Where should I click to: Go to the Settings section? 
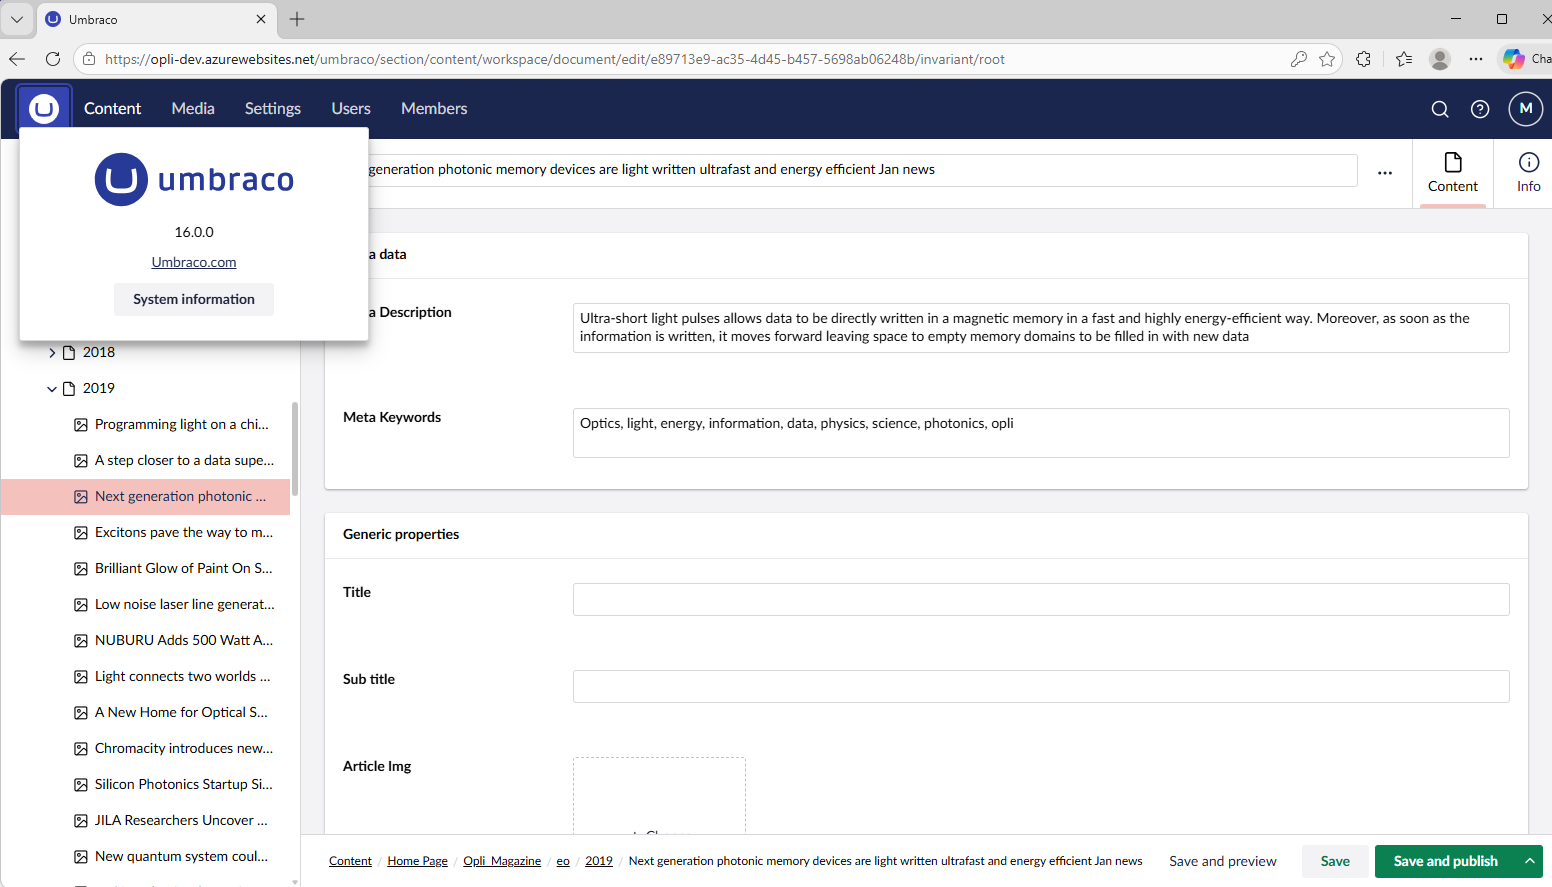272,109
